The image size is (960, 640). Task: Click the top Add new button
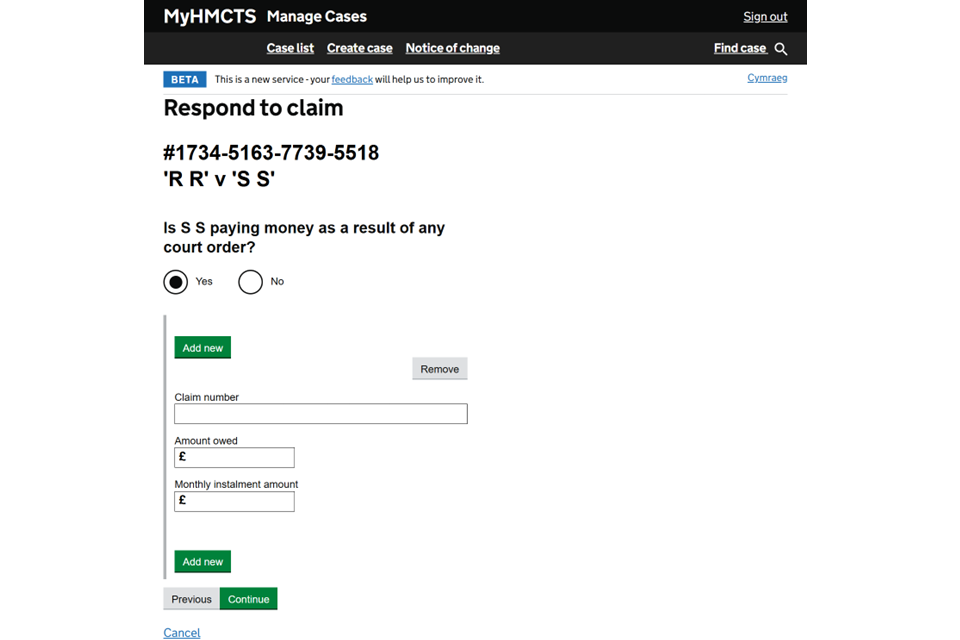pyautogui.click(x=203, y=348)
